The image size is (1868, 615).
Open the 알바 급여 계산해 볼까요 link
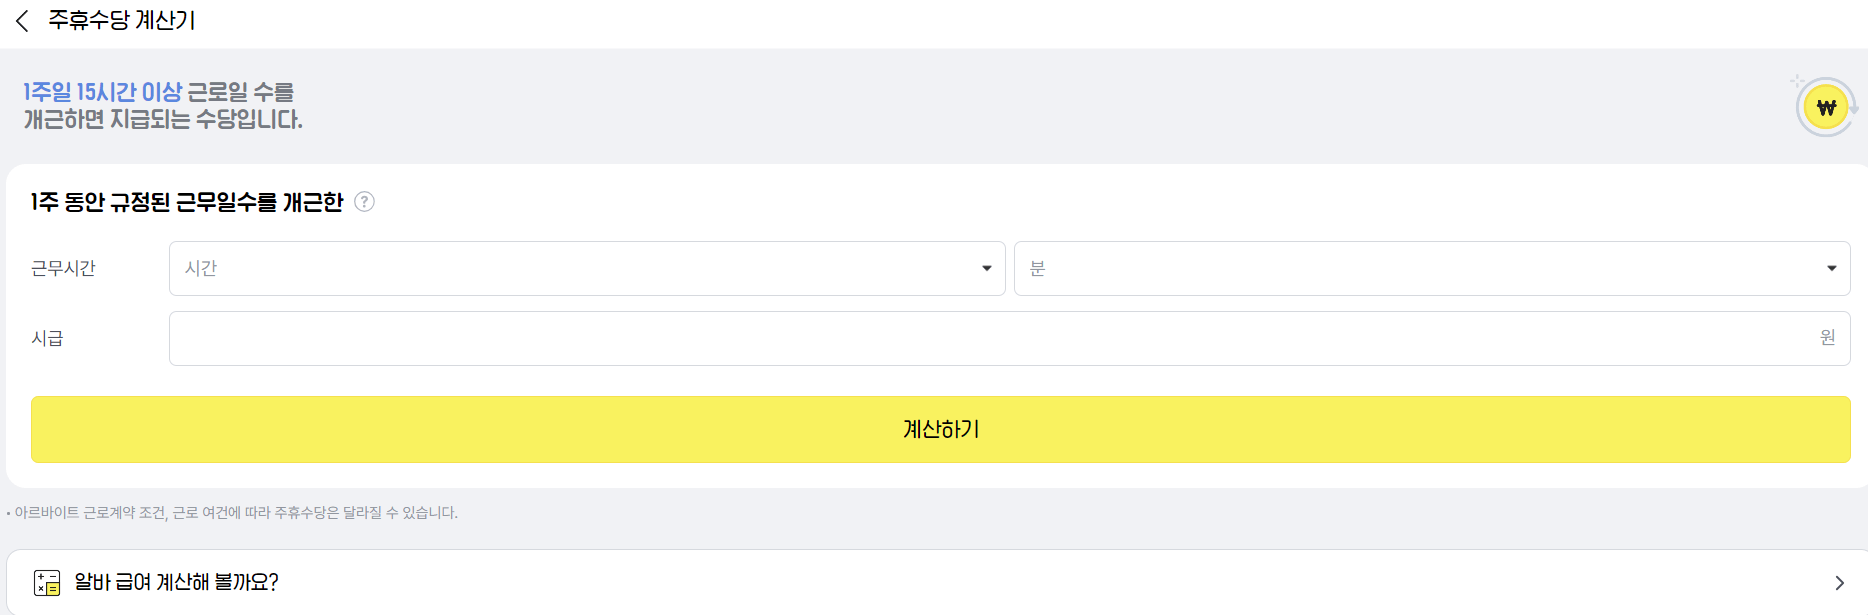(178, 580)
